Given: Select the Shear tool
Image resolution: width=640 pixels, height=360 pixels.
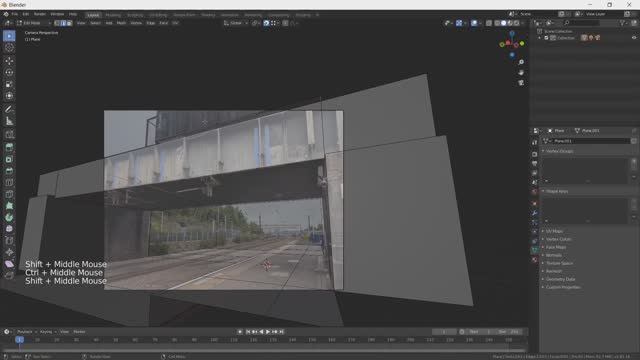Looking at the screenshot, I should point(9,264).
